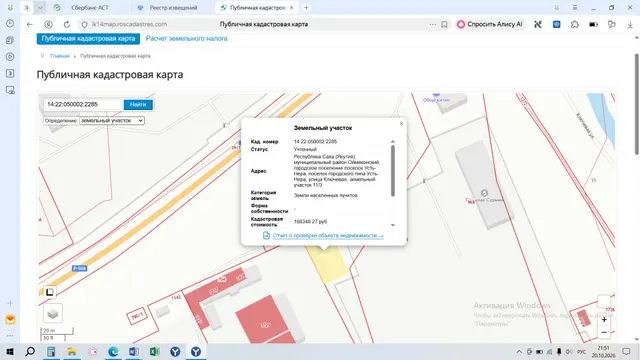Zoom in the map with plus button
The height and width of the screenshot is (360, 640).
604,320
